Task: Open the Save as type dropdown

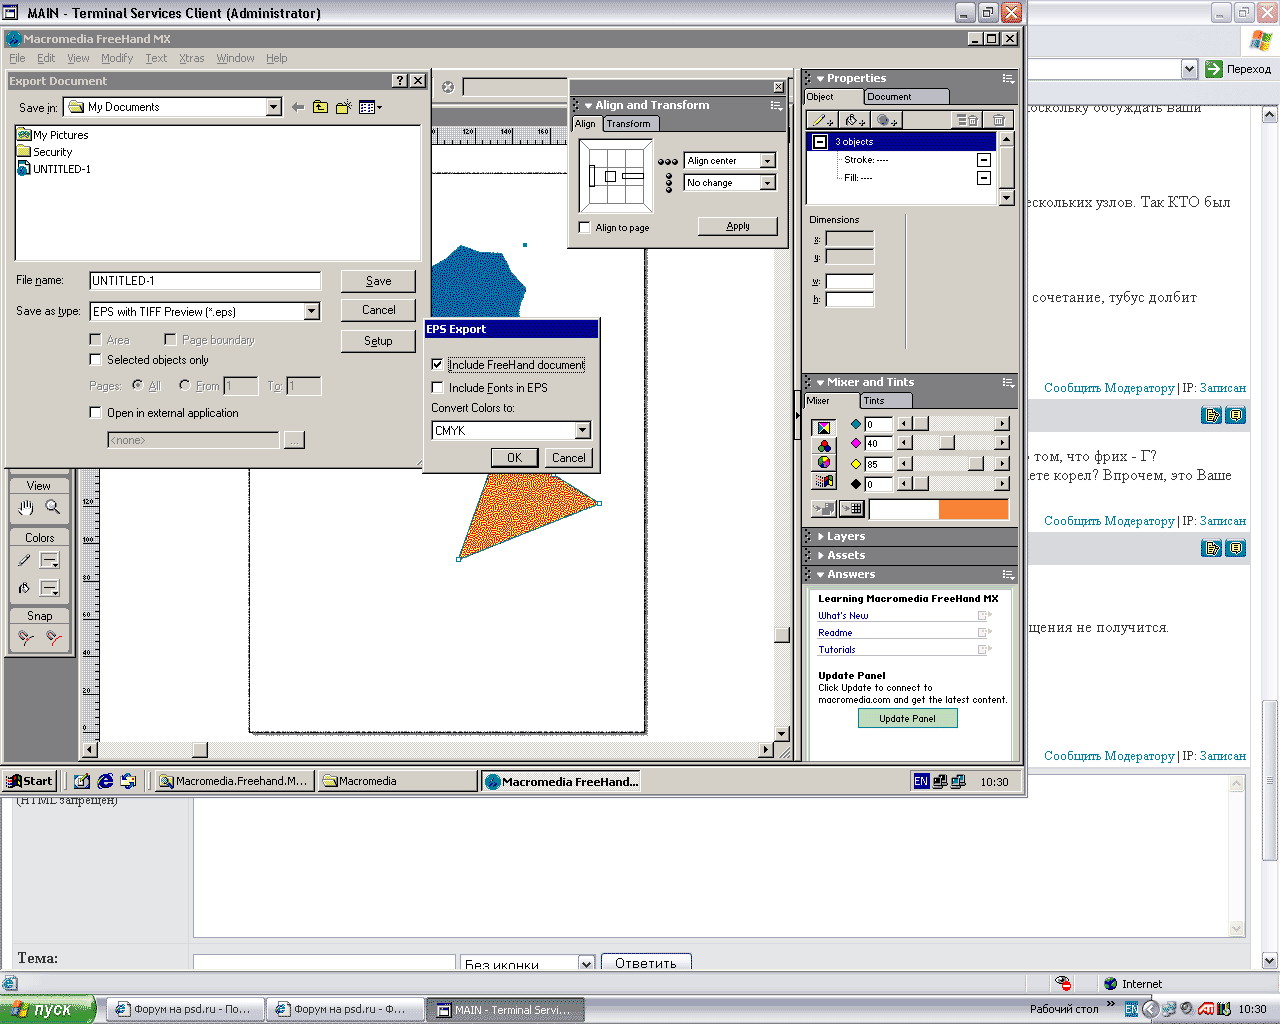Action: point(312,312)
